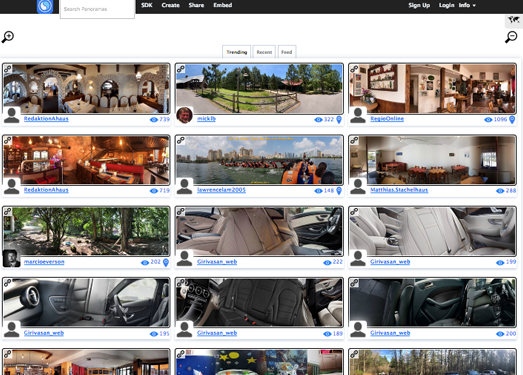Viewport: 523px width, 375px height.
Task: Switch to the Recent tab
Action: tap(264, 52)
